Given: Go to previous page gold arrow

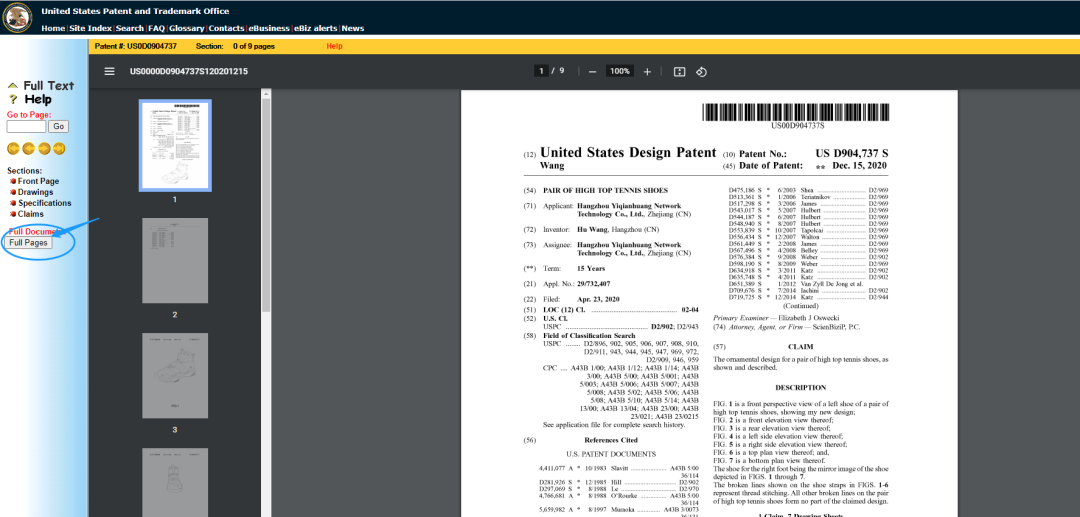Looking at the screenshot, I should tap(28, 148).
